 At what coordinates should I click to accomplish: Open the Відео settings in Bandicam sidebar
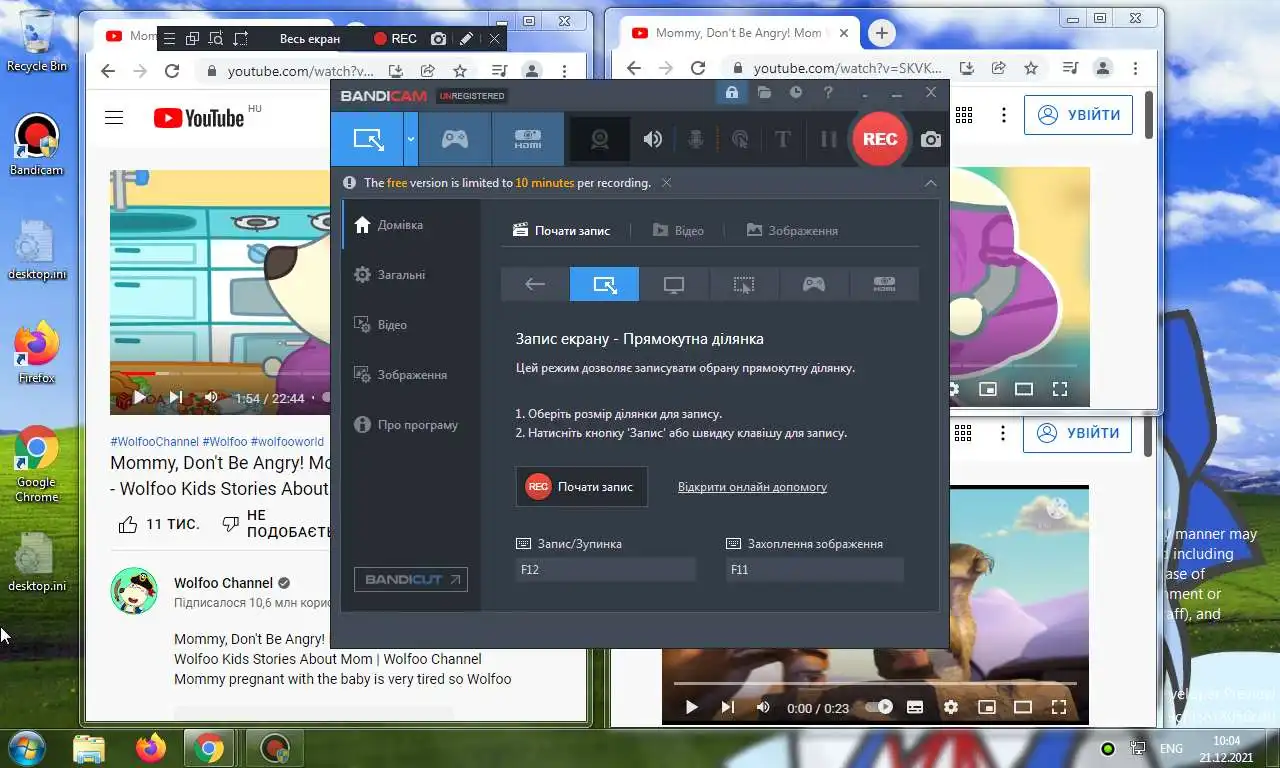click(x=411, y=325)
